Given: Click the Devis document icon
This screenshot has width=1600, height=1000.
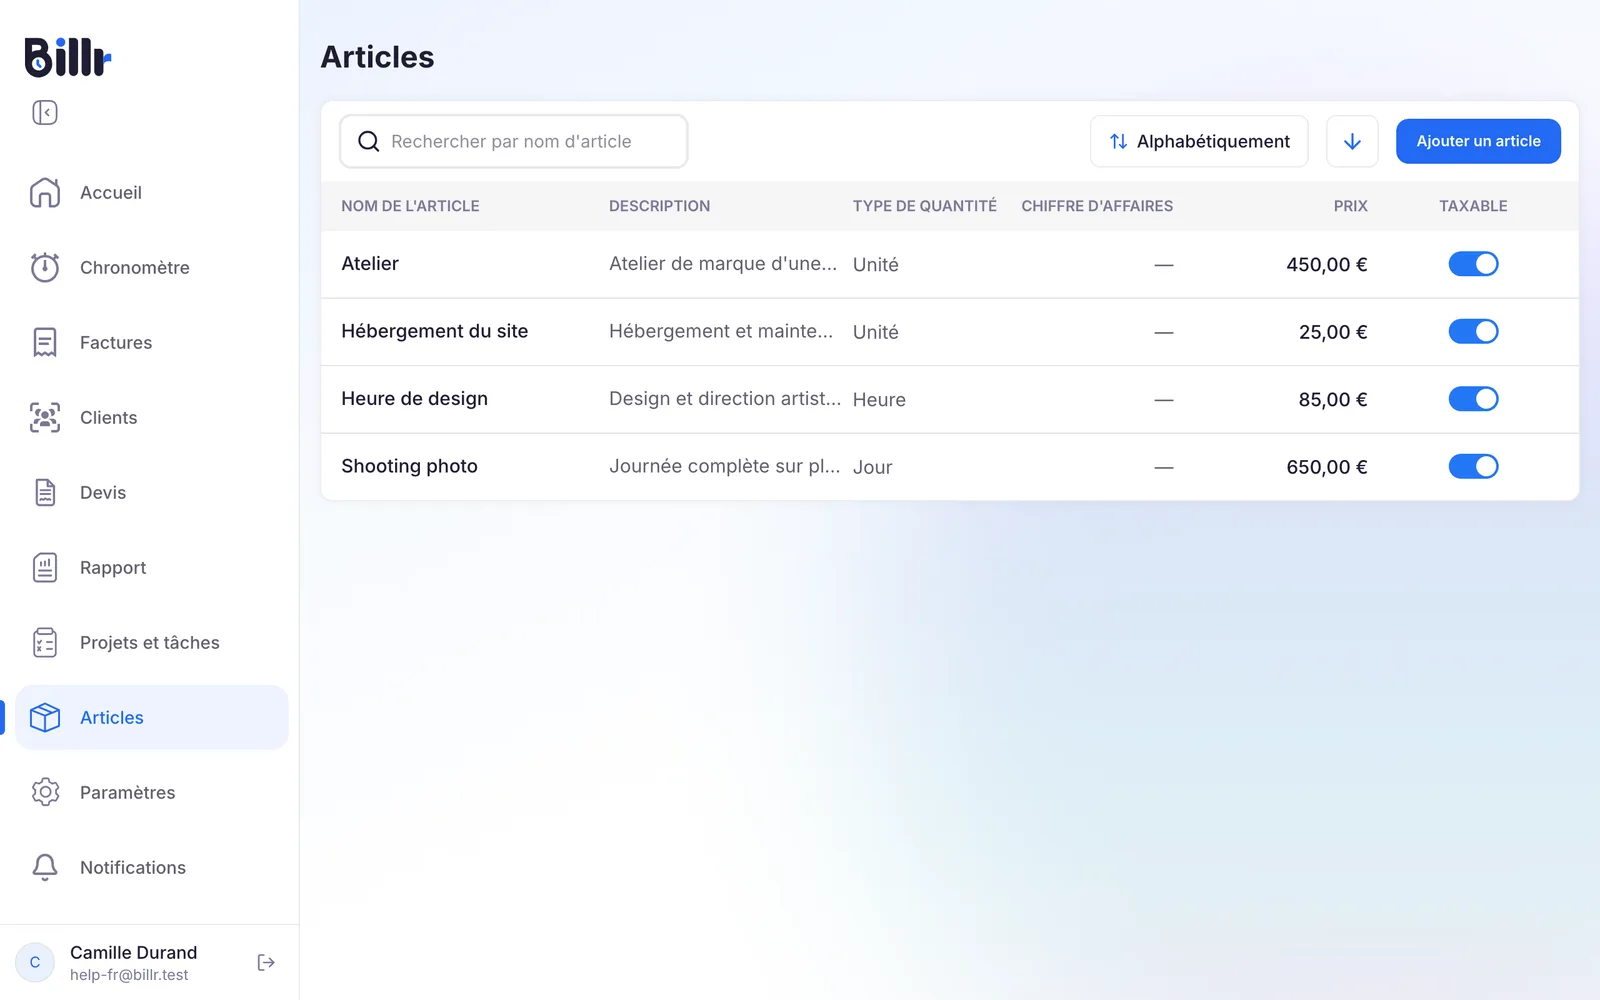Looking at the screenshot, I should (45, 492).
